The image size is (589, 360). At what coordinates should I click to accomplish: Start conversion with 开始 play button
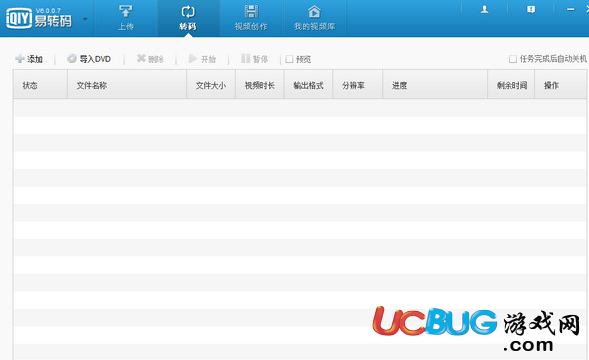(x=202, y=59)
